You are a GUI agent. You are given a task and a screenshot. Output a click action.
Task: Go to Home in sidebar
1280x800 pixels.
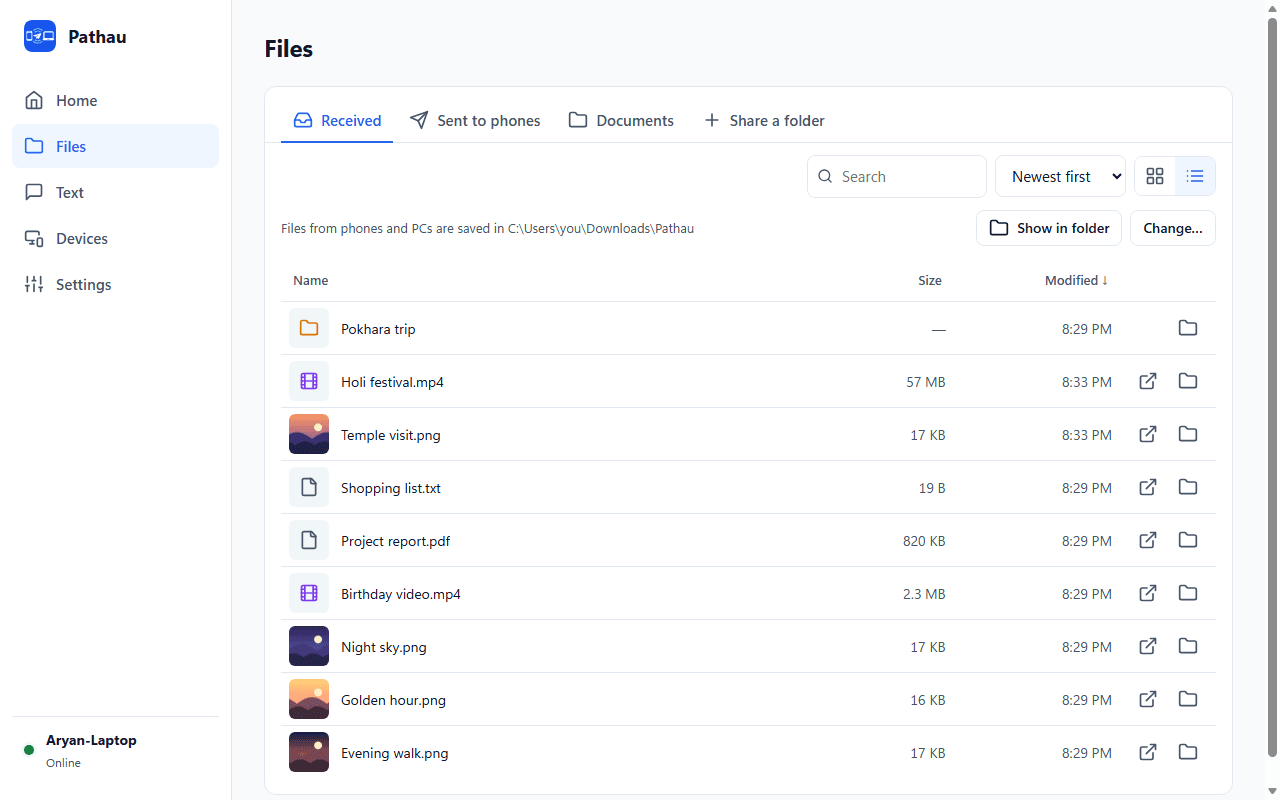point(115,100)
